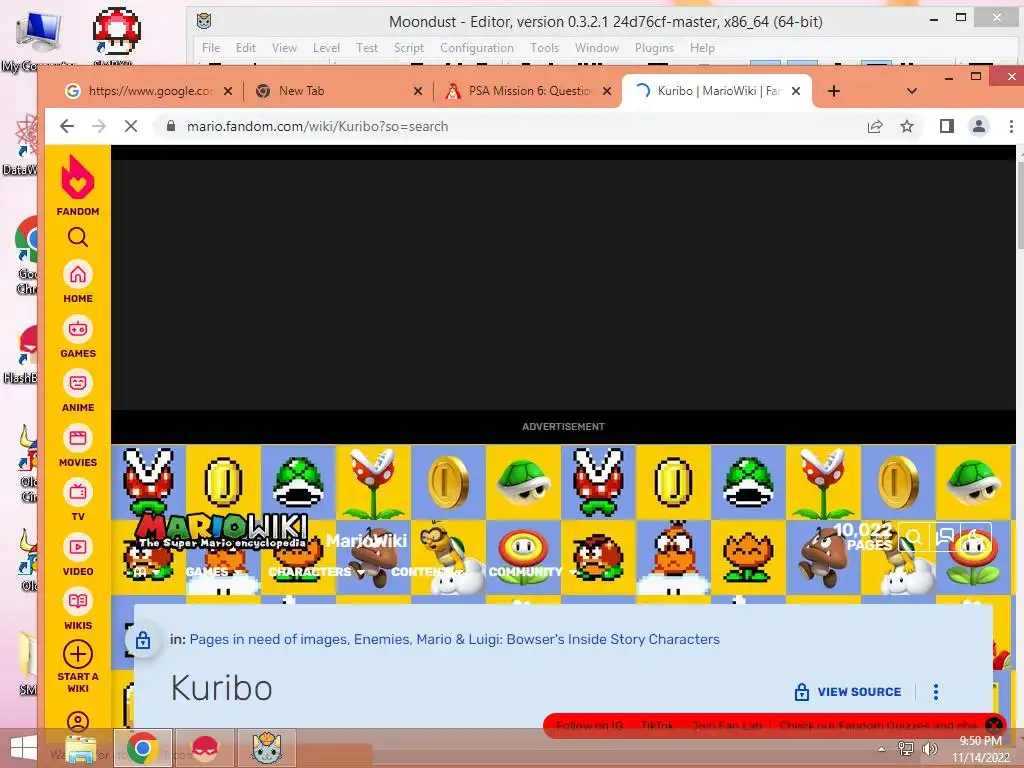This screenshot has width=1024, height=768.
Task: Close the red promo banner
Action: (x=994, y=725)
